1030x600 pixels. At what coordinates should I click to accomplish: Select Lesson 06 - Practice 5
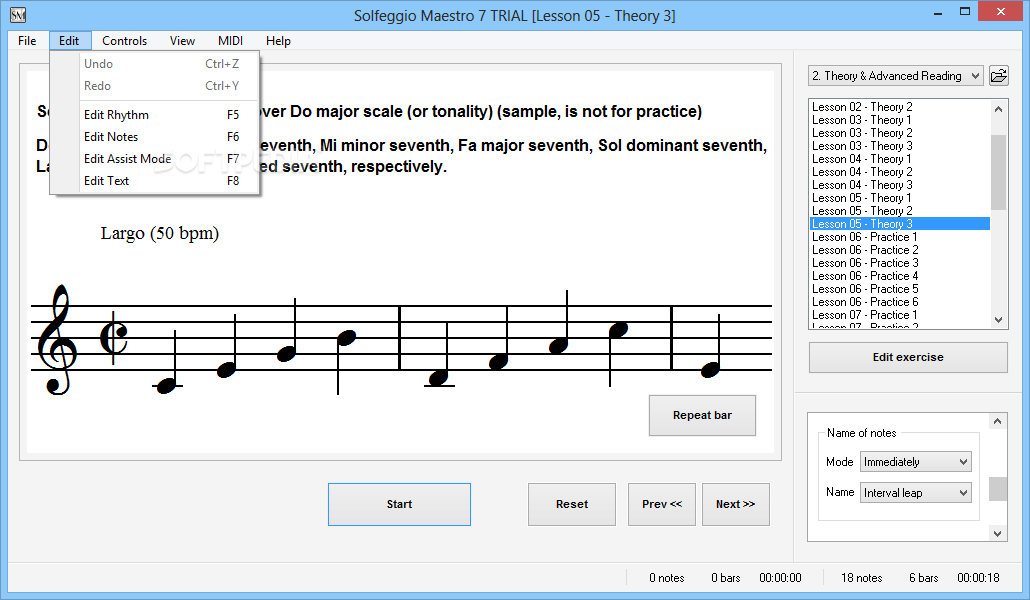click(x=899, y=289)
